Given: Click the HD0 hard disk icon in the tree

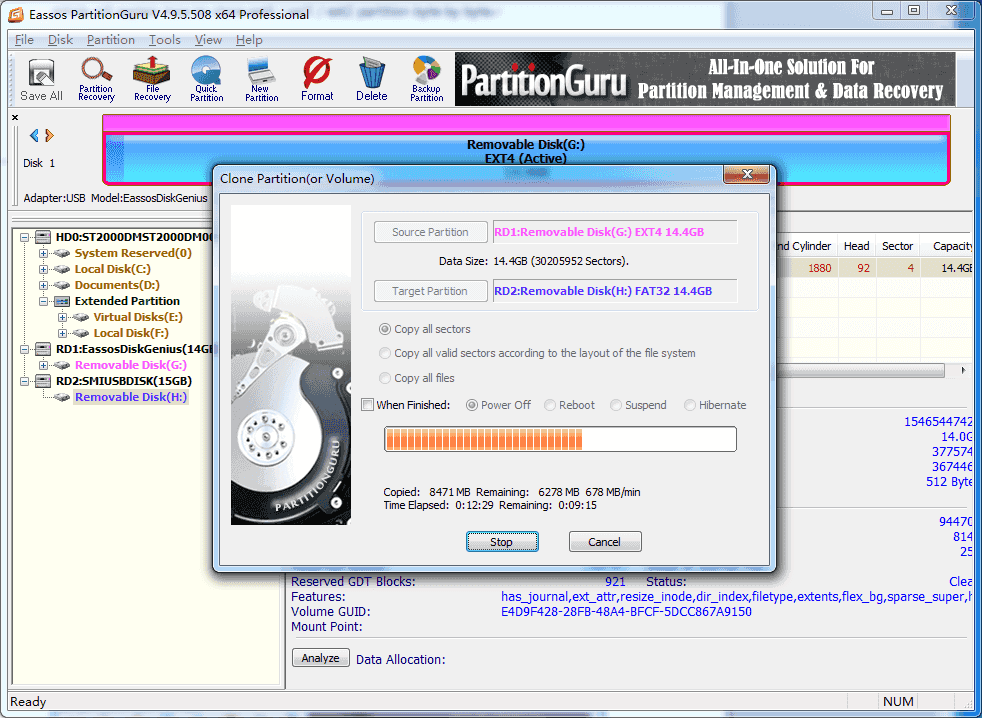Looking at the screenshot, I should click(43, 237).
